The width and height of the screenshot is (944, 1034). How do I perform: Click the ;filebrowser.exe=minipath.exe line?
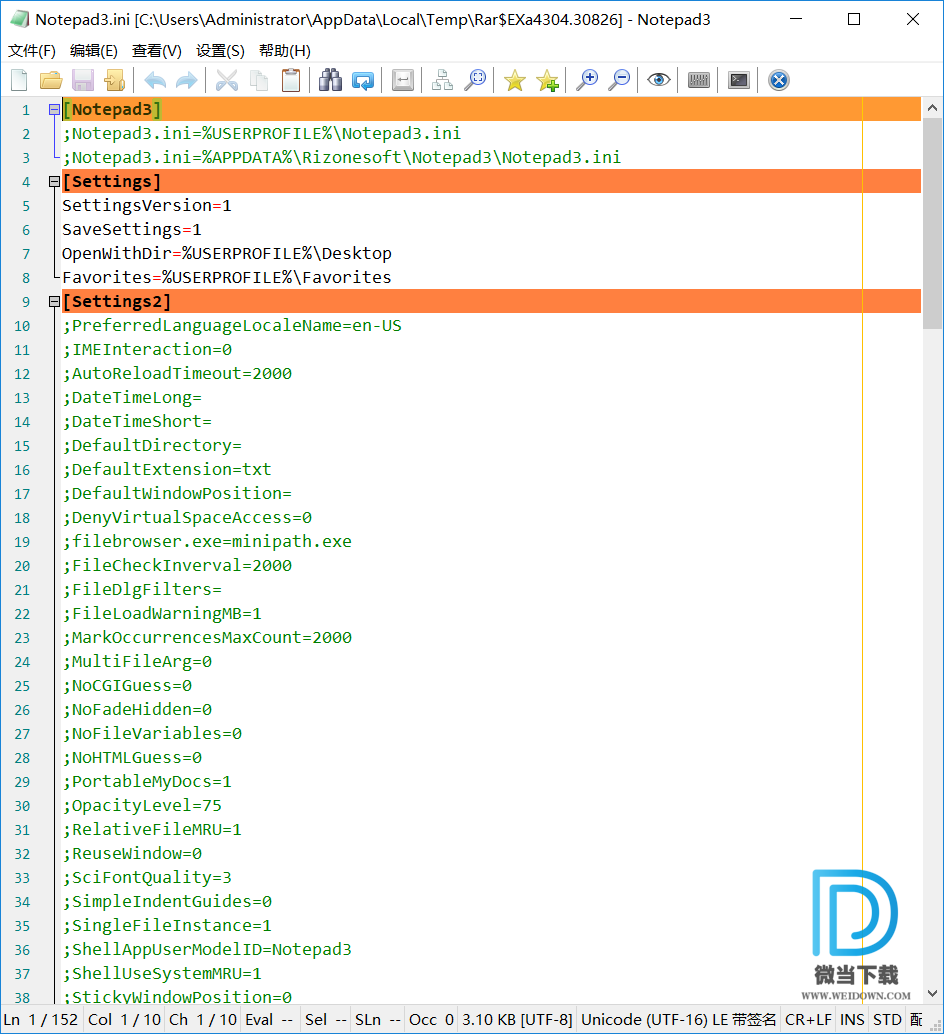click(x=207, y=541)
